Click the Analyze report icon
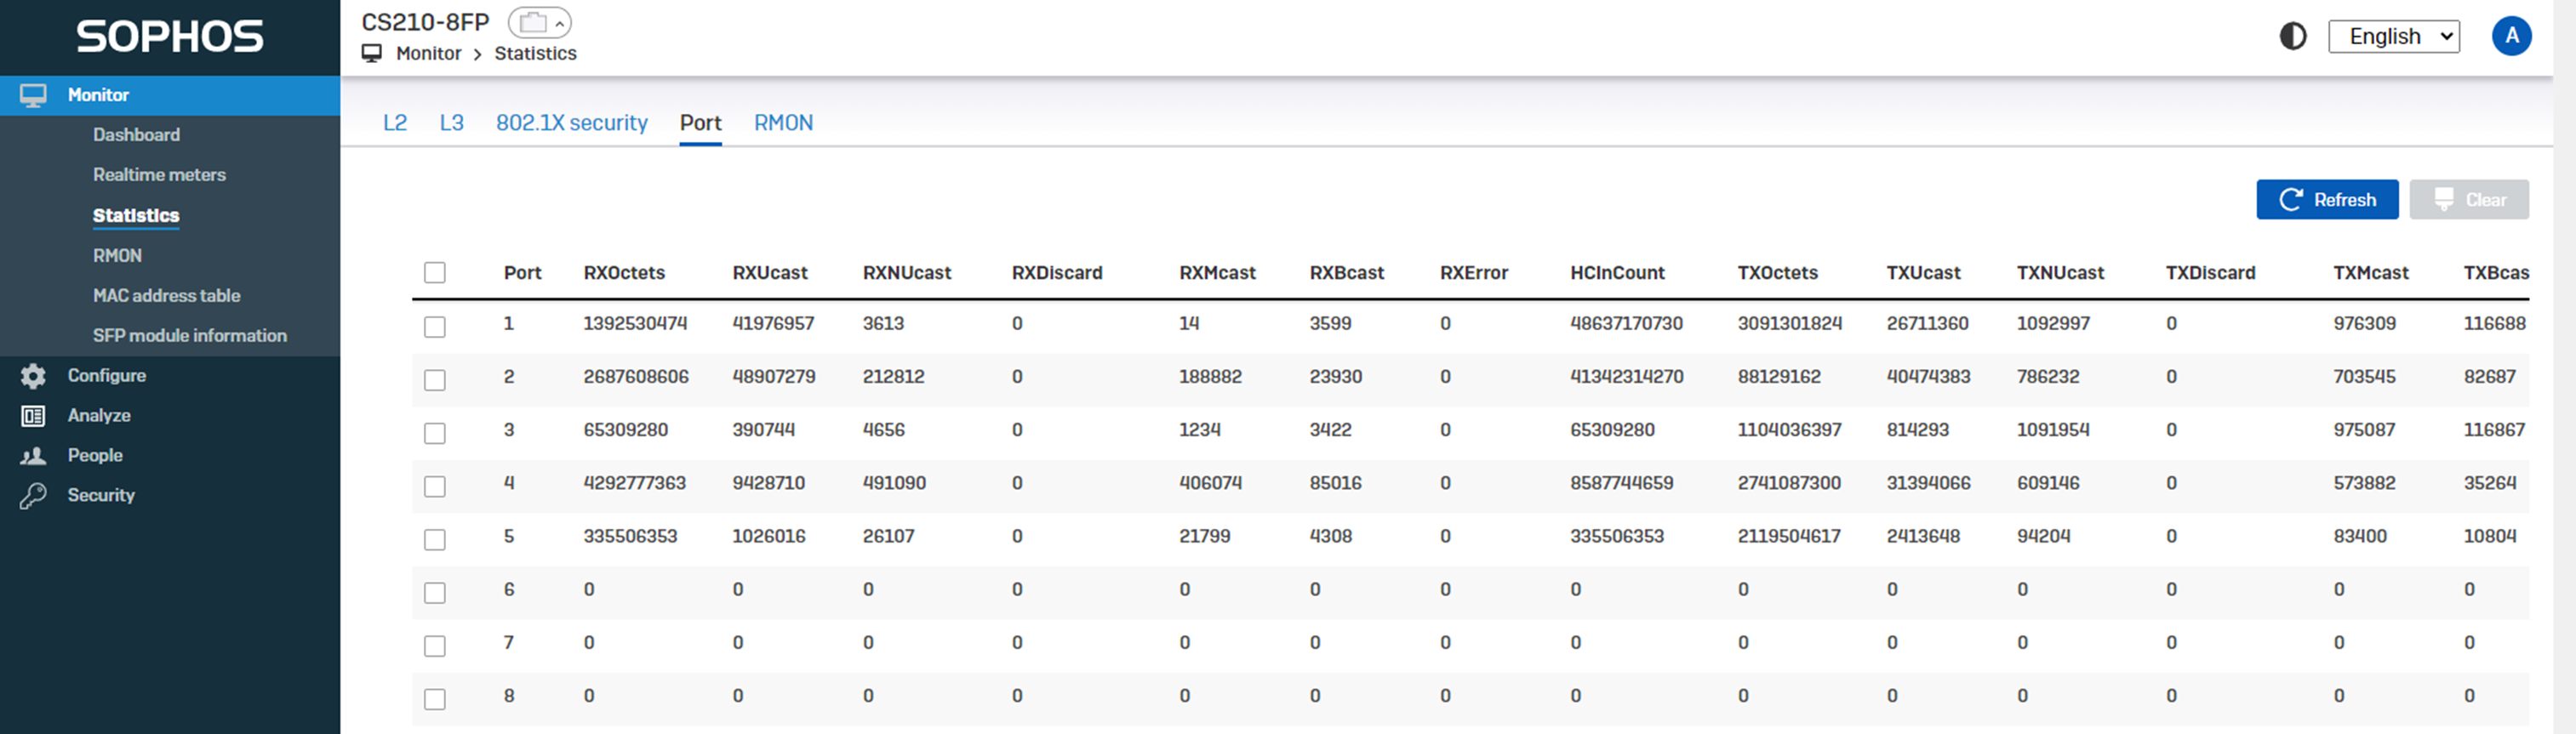Image resolution: width=2576 pixels, height=734 pixels. click(33, 416)
